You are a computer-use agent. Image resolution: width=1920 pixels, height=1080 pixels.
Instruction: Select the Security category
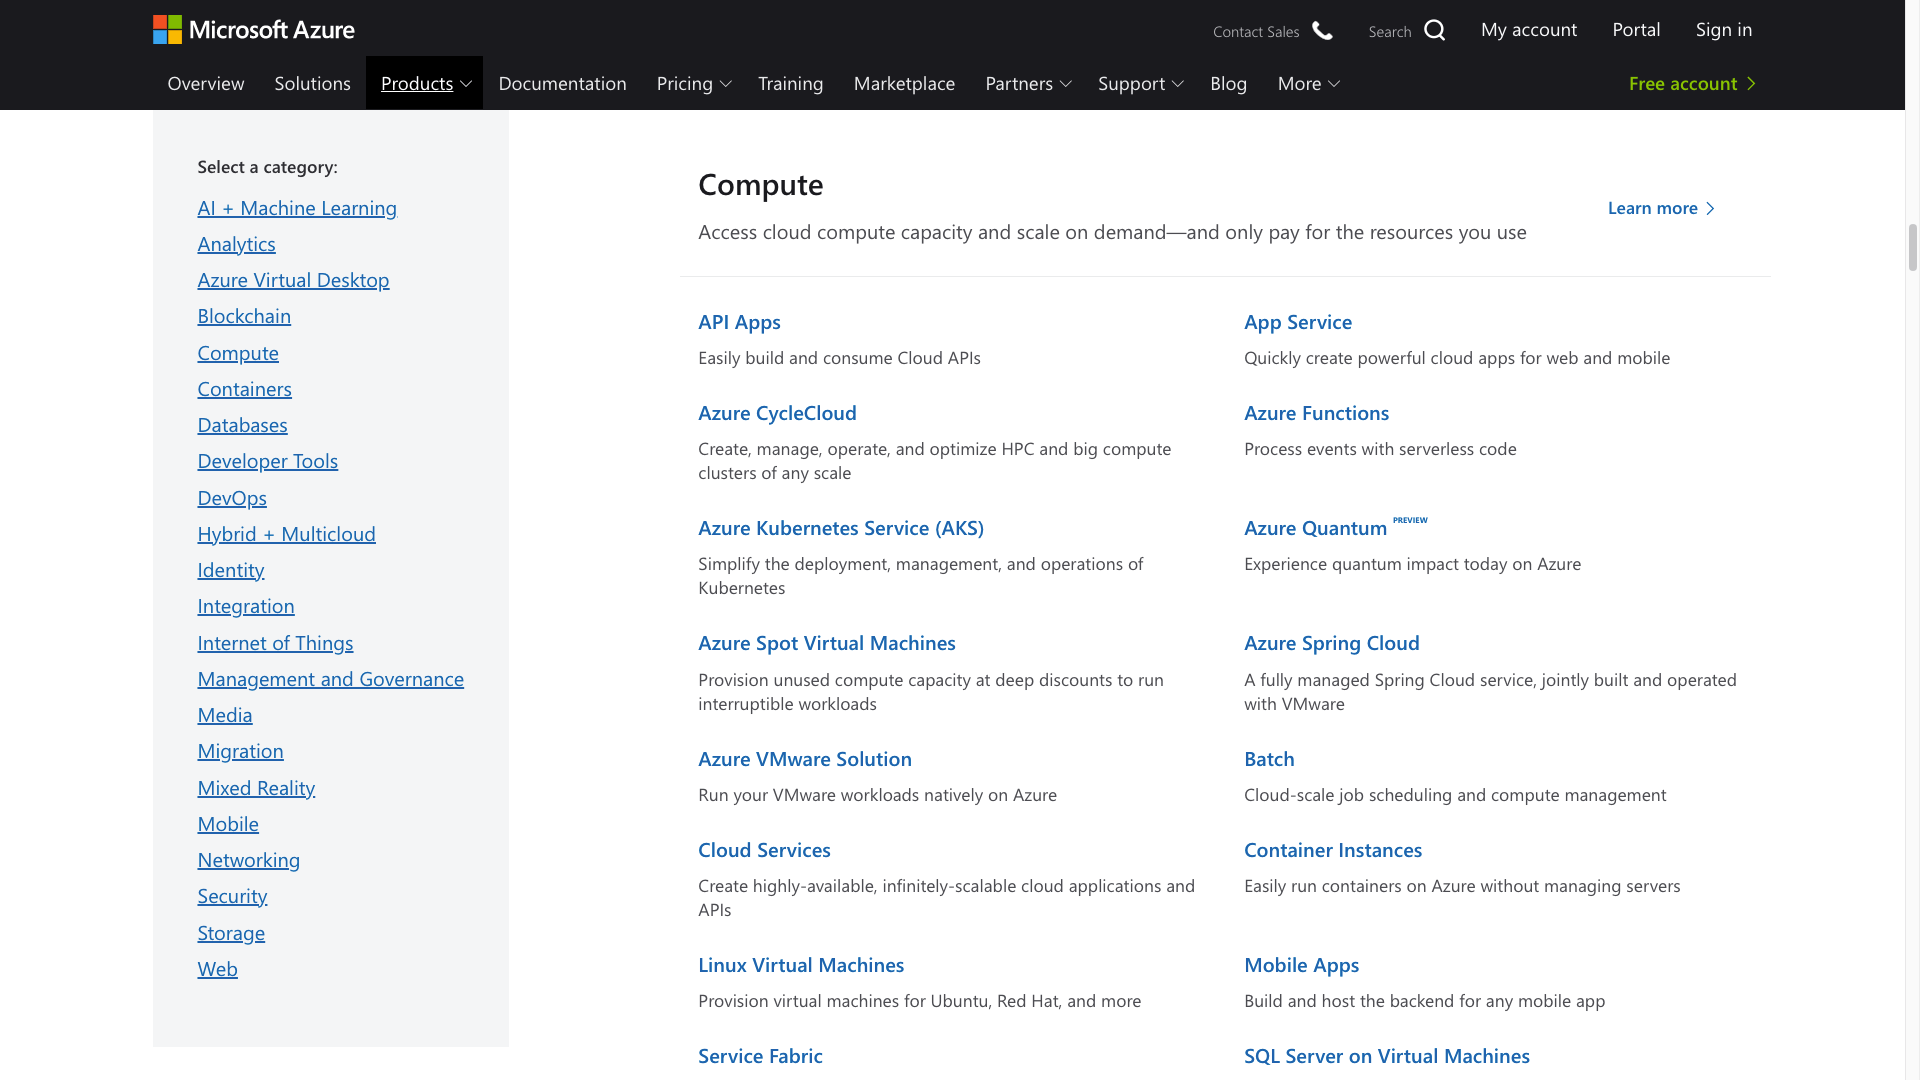(x=232, y=896)
